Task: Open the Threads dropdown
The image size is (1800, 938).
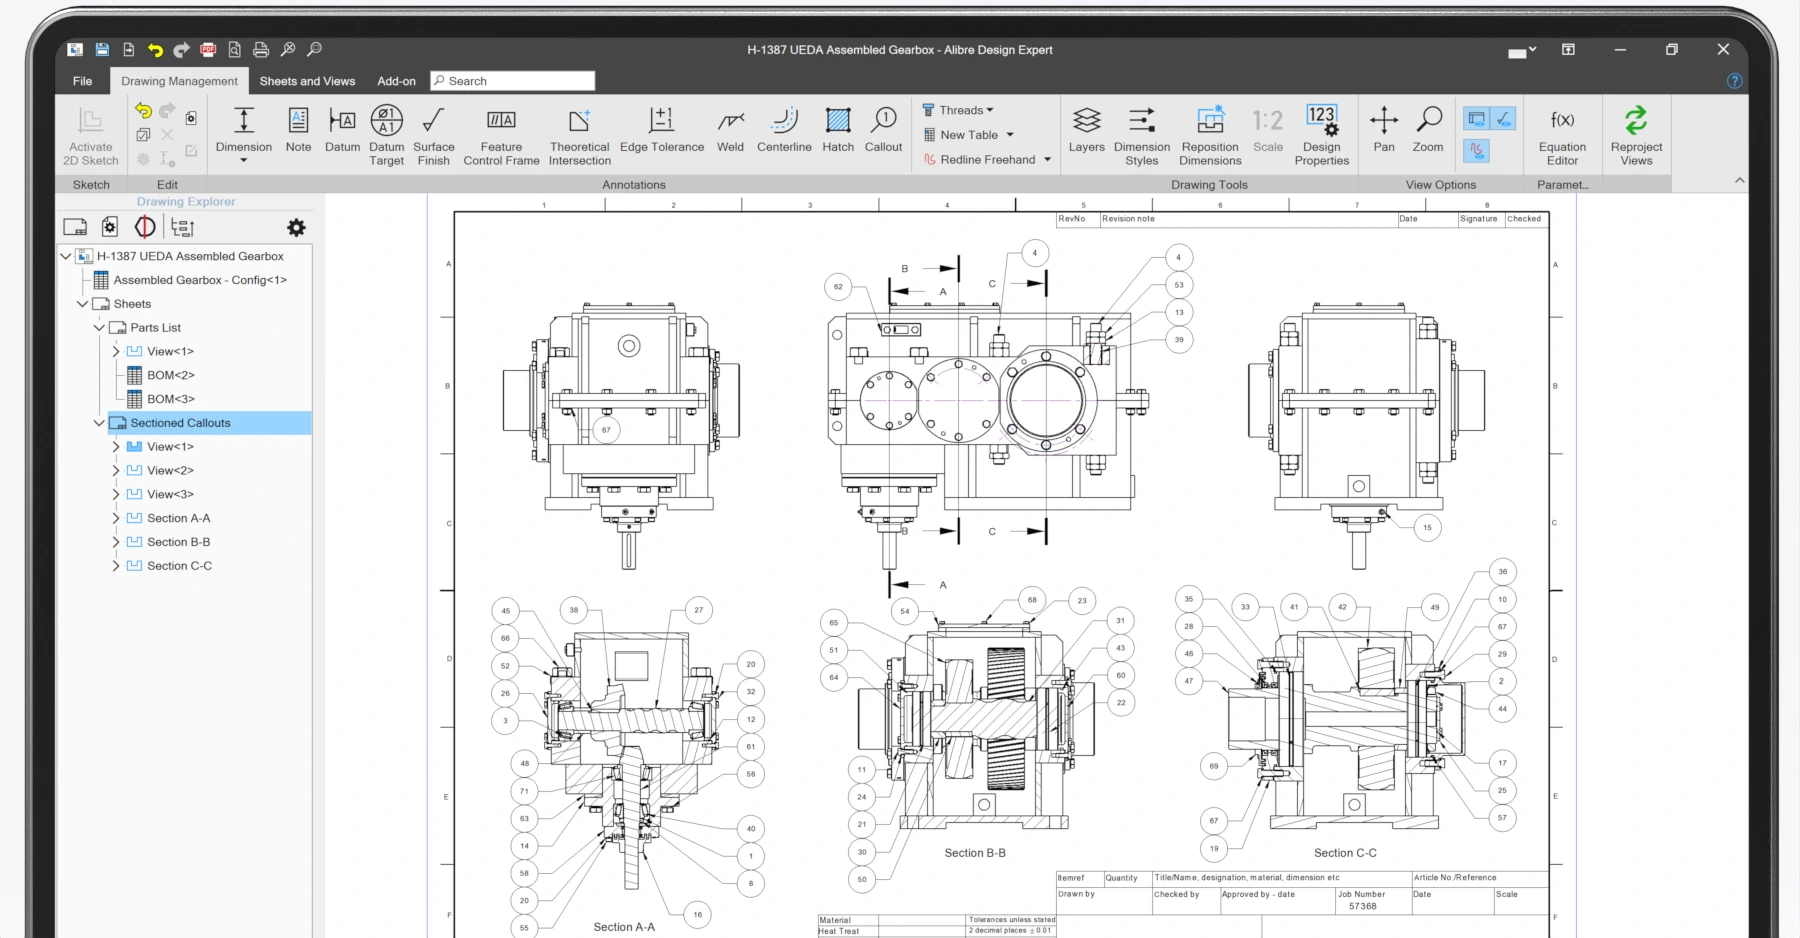Action: click(x=958, y=110)
